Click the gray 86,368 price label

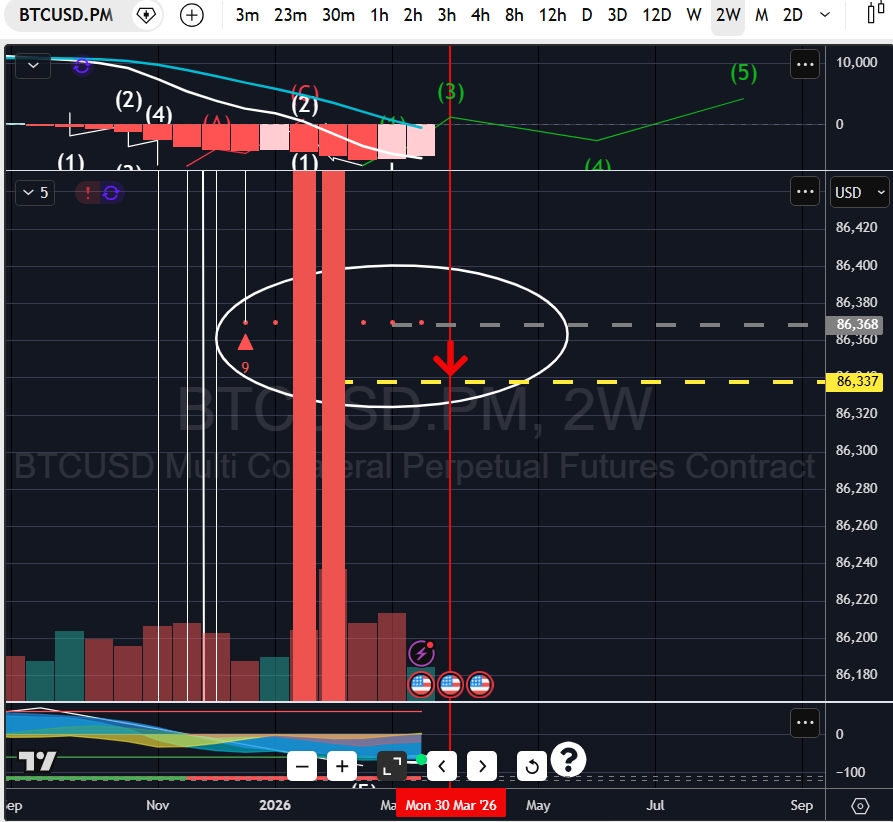point(854,325)
